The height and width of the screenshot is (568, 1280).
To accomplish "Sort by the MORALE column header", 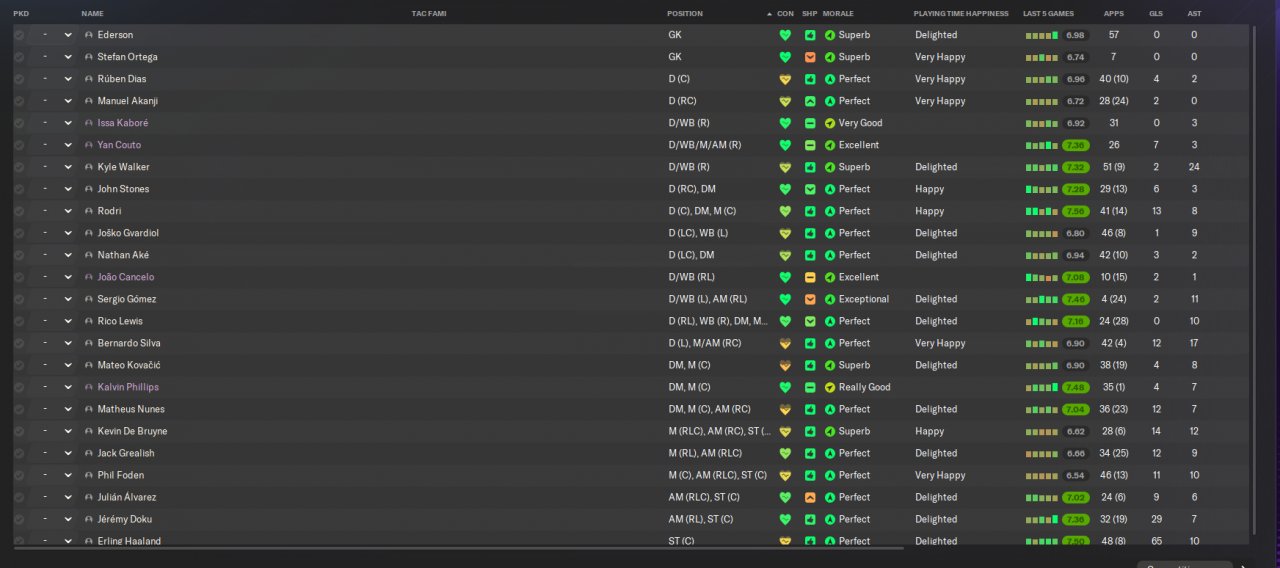I will pyautogui.click(x=838, y=14).
